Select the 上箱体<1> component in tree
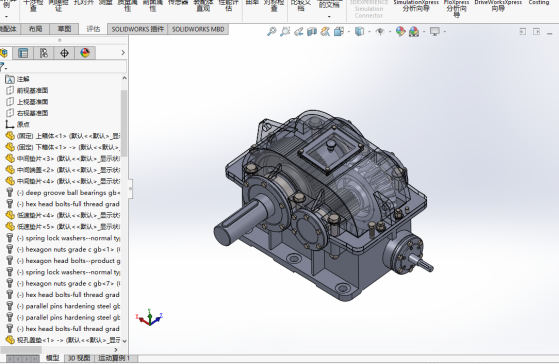 [x=63, y=136]
